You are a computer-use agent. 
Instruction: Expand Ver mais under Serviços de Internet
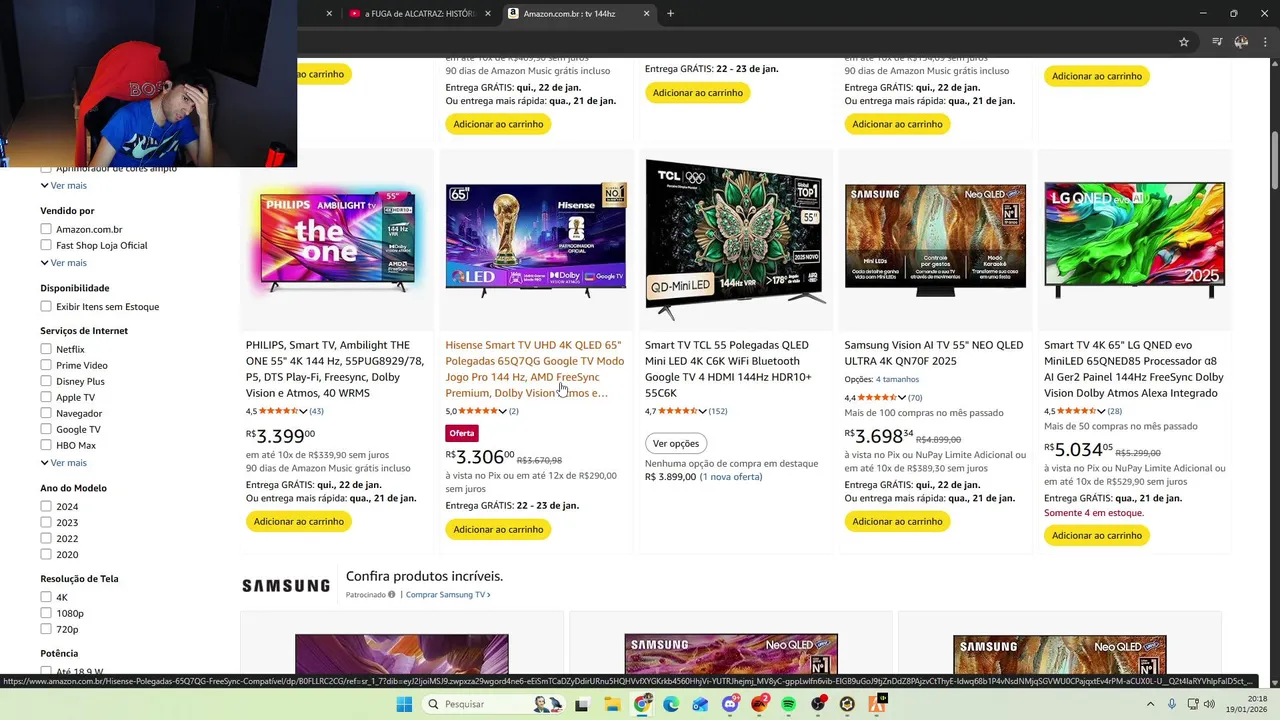pyautogui.click(x=64, y=463)
